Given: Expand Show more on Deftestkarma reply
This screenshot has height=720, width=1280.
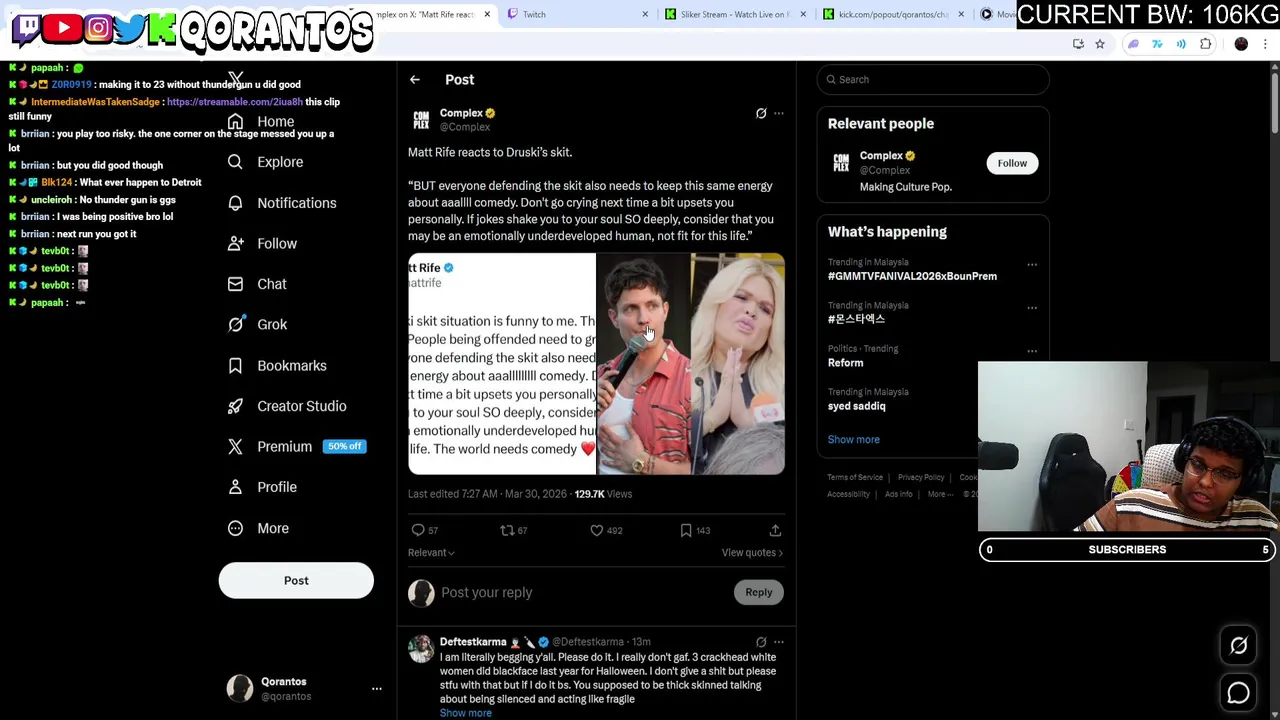Looking at the screenshot, I should click(x=466, y=713).
